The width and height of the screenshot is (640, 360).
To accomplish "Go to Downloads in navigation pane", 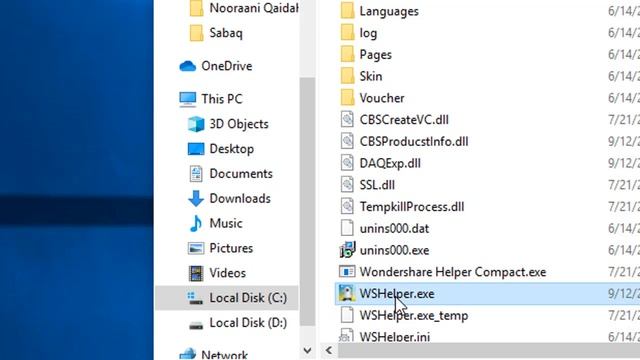I will click(x=240, y=198).
